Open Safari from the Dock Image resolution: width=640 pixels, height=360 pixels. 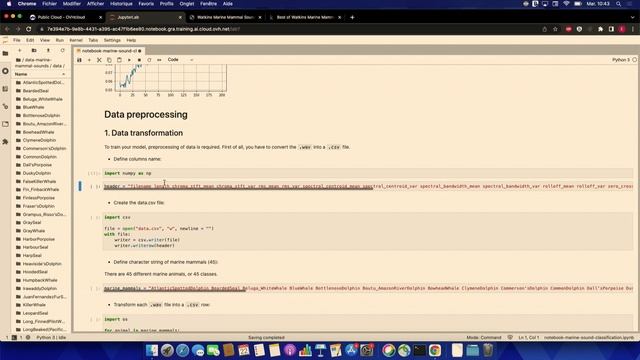pyautogui.click(x=182, y=350)
